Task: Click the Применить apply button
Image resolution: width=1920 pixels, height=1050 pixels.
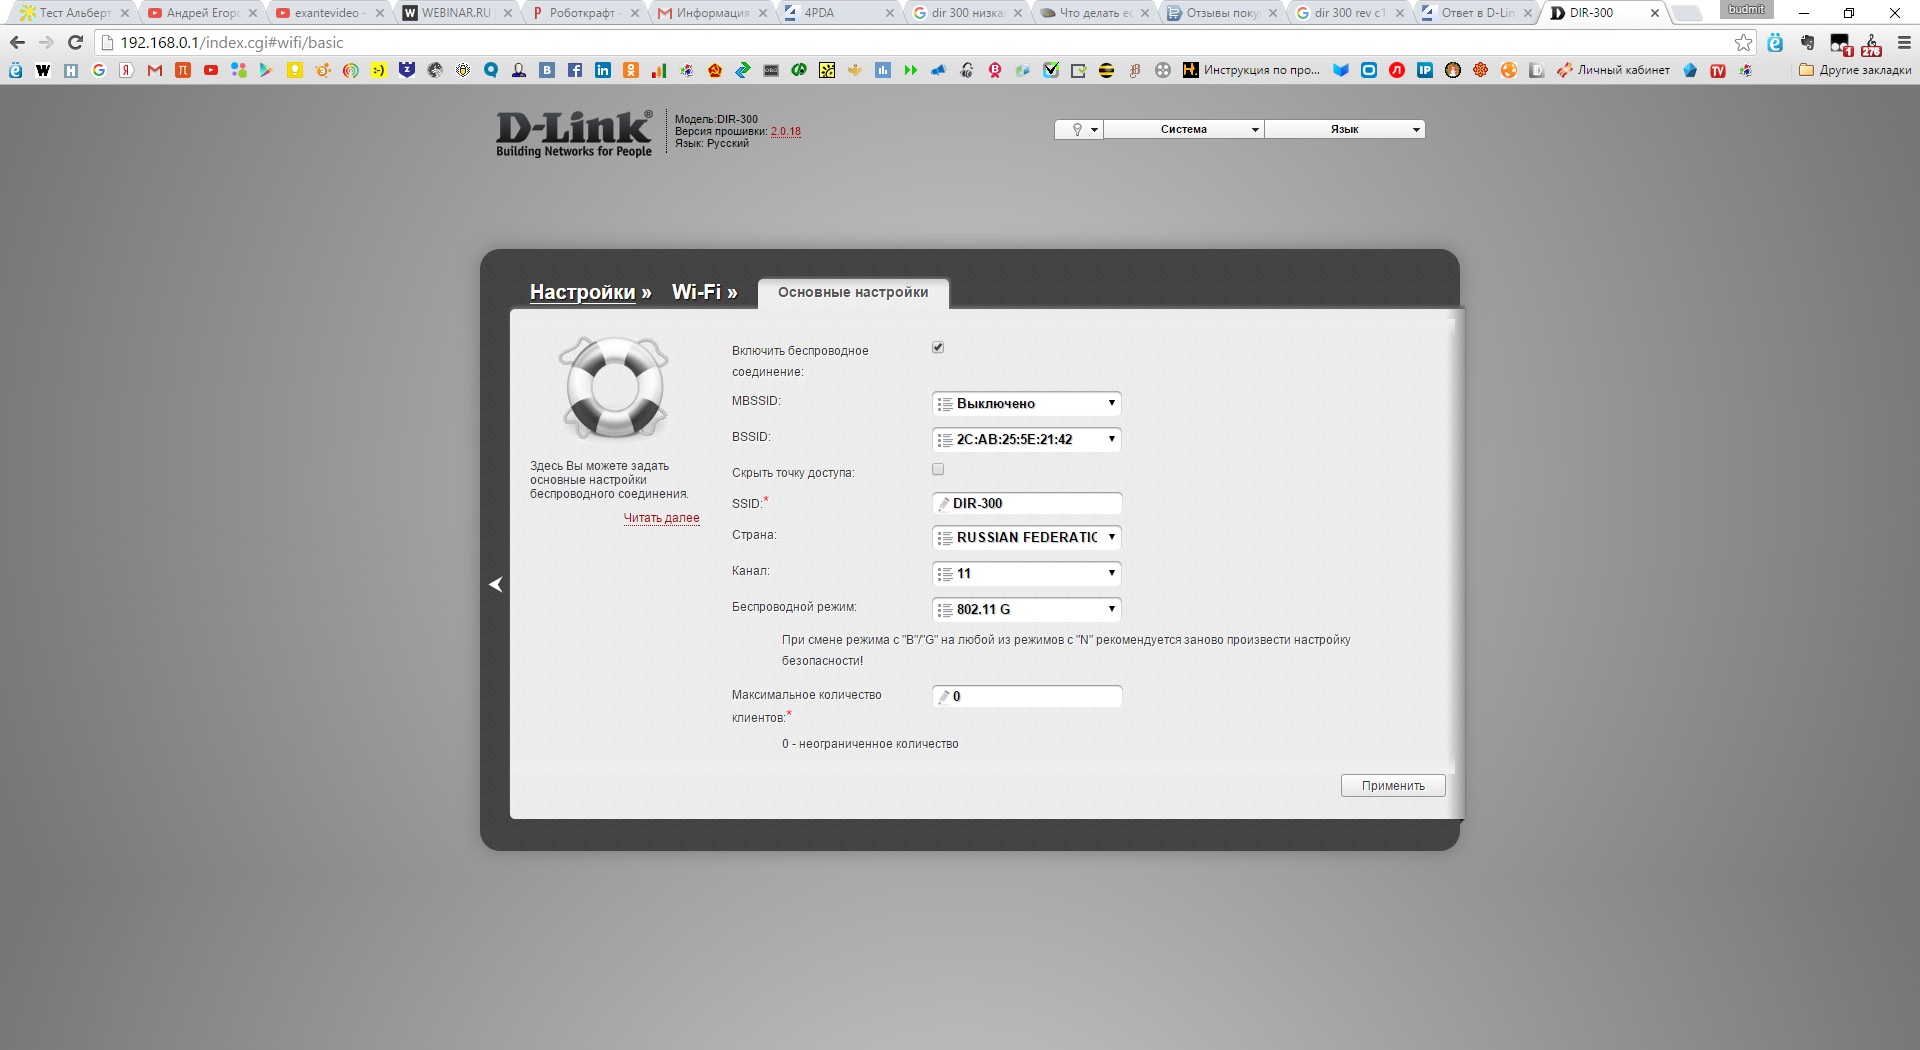Action: tap(1393, 786)
